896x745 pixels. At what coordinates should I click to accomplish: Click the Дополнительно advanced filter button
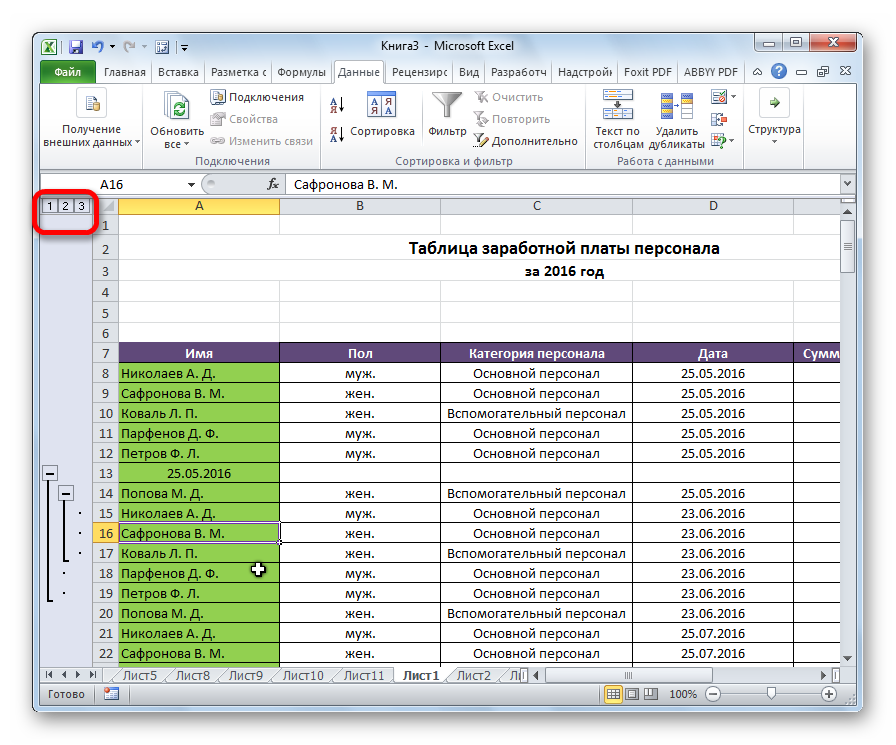525,141
